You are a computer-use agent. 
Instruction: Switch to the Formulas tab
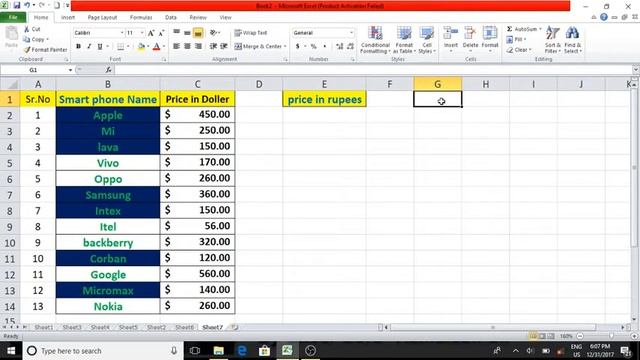tap(141, 18)
